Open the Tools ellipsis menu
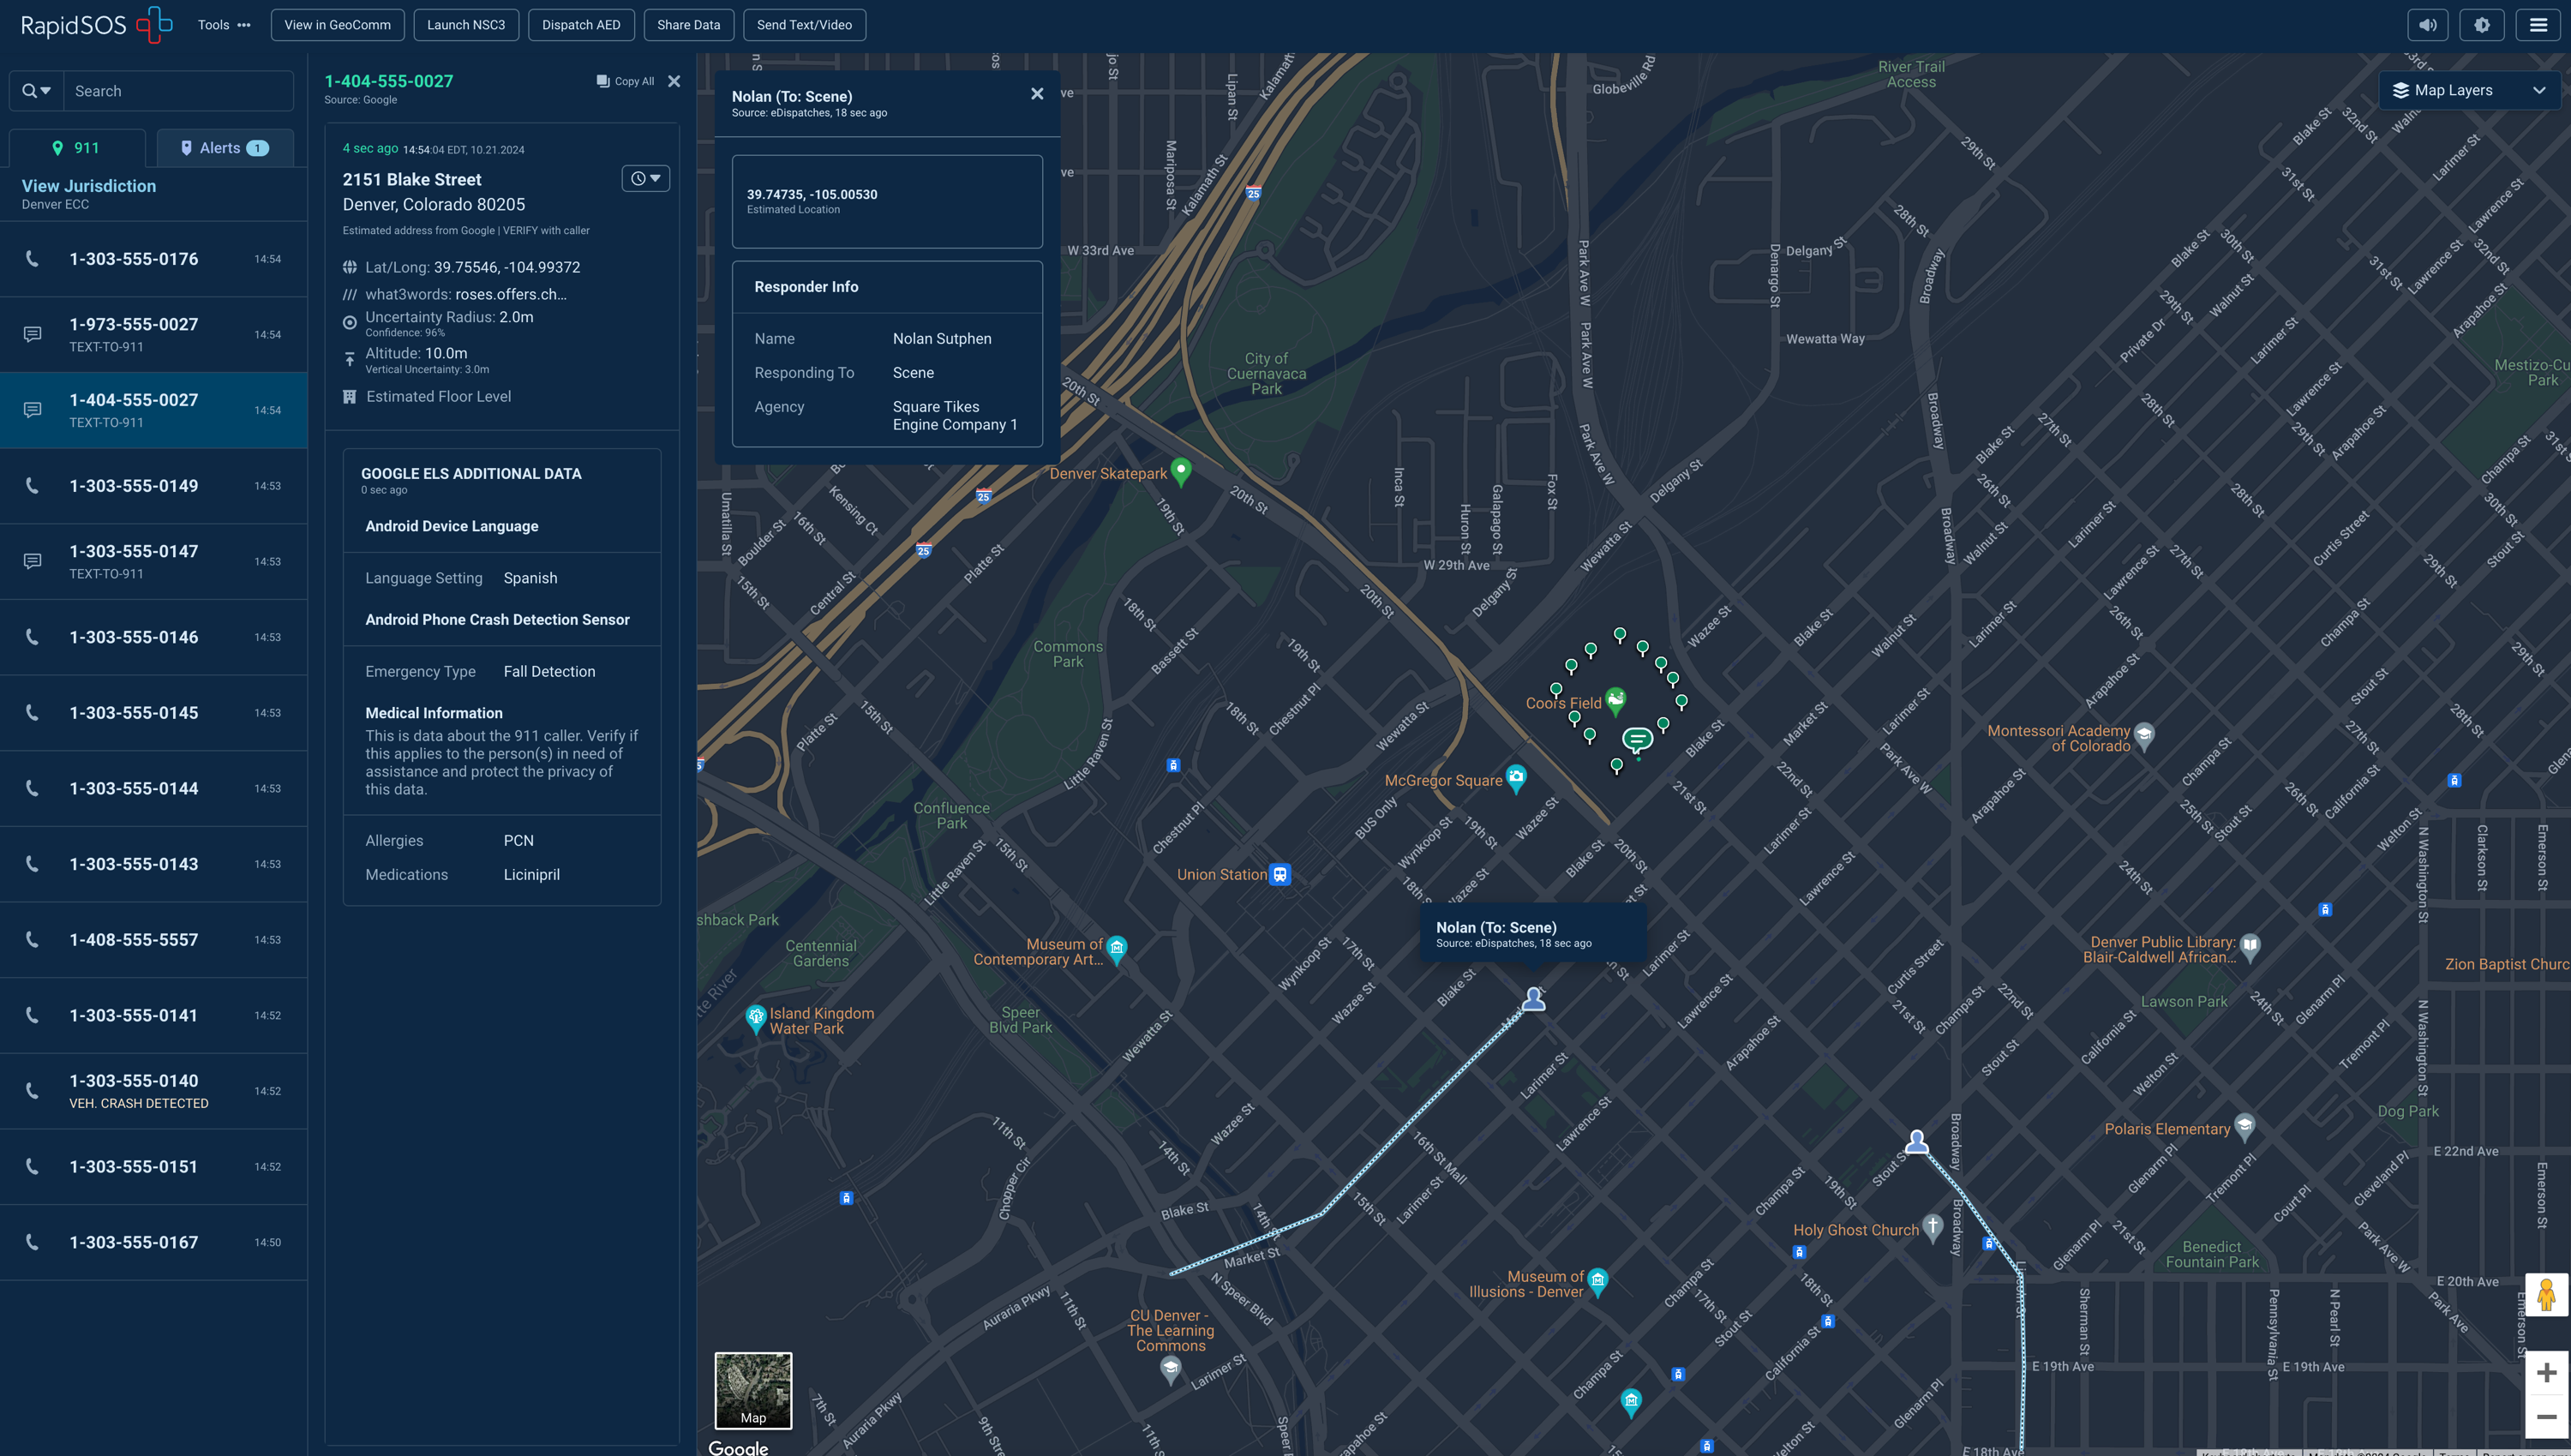 click(244, 25)
